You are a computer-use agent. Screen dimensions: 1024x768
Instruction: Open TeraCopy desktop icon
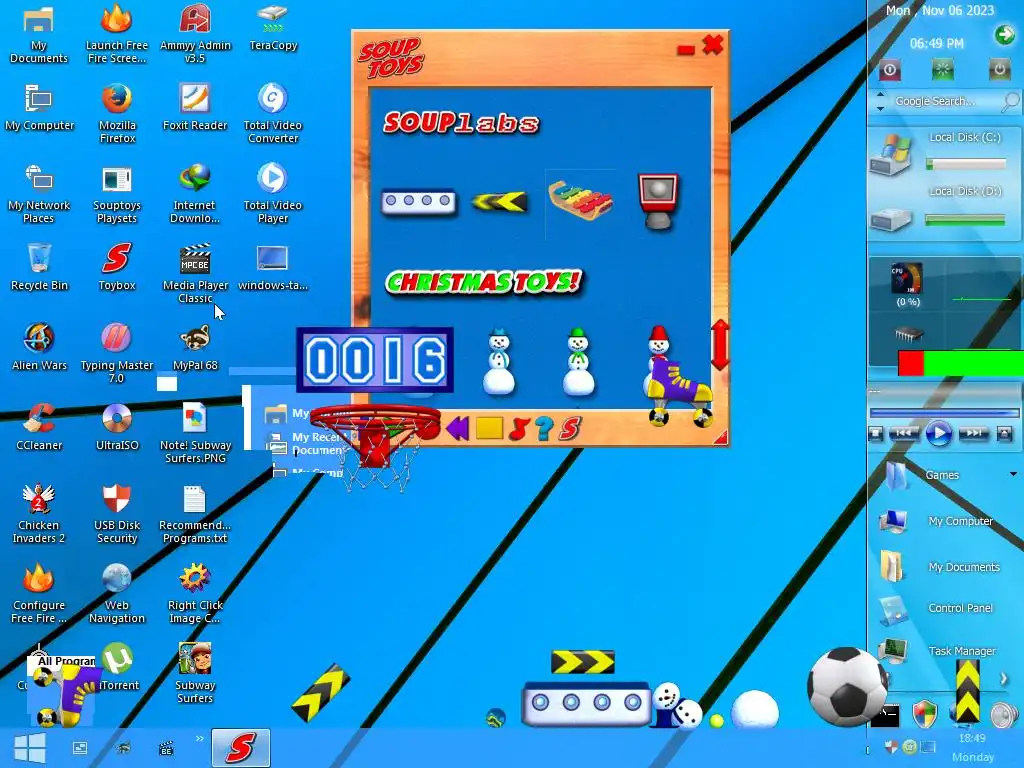pos(273,27)
